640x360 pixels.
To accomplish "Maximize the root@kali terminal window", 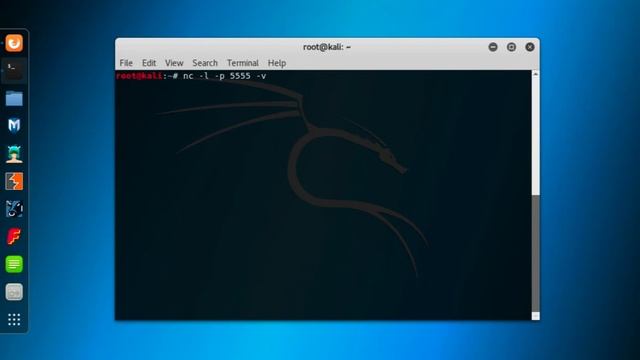I will [x=511, y=47].
